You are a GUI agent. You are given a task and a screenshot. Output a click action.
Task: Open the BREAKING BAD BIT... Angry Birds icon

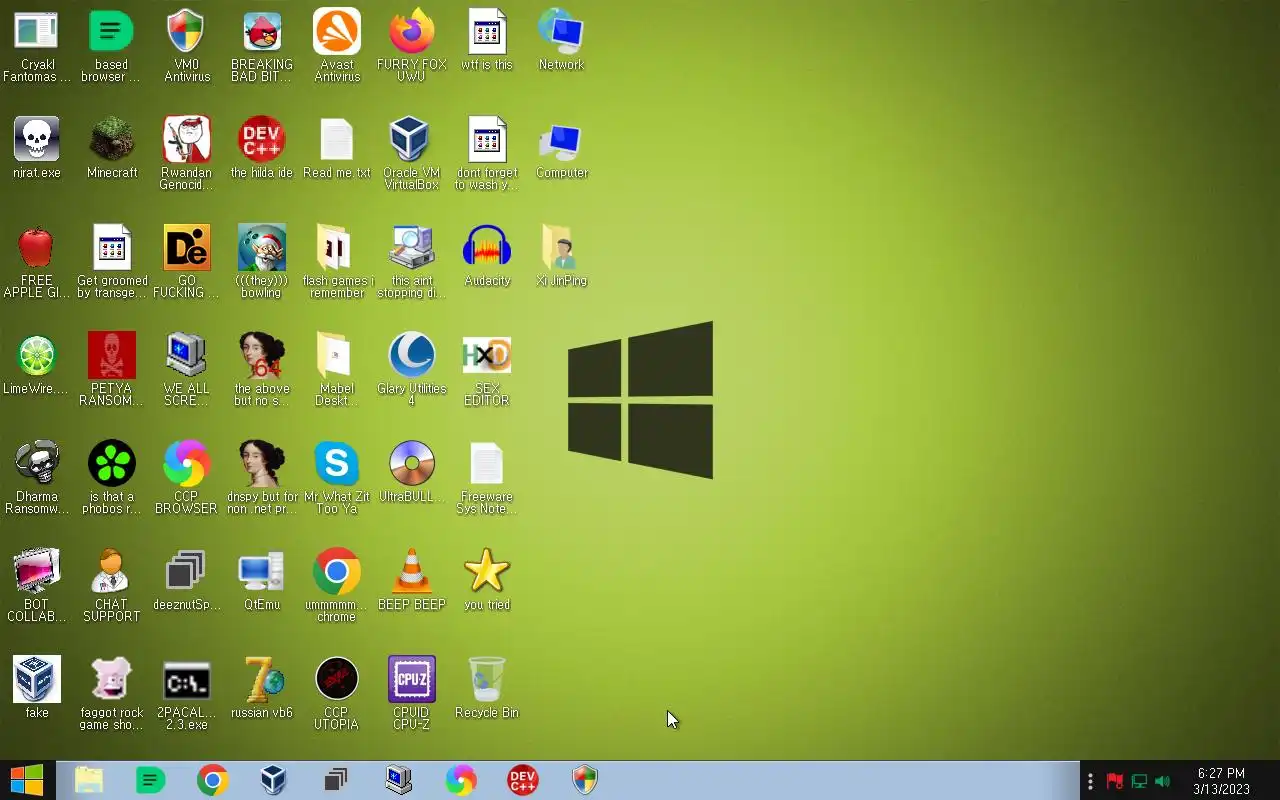point(262,32)
